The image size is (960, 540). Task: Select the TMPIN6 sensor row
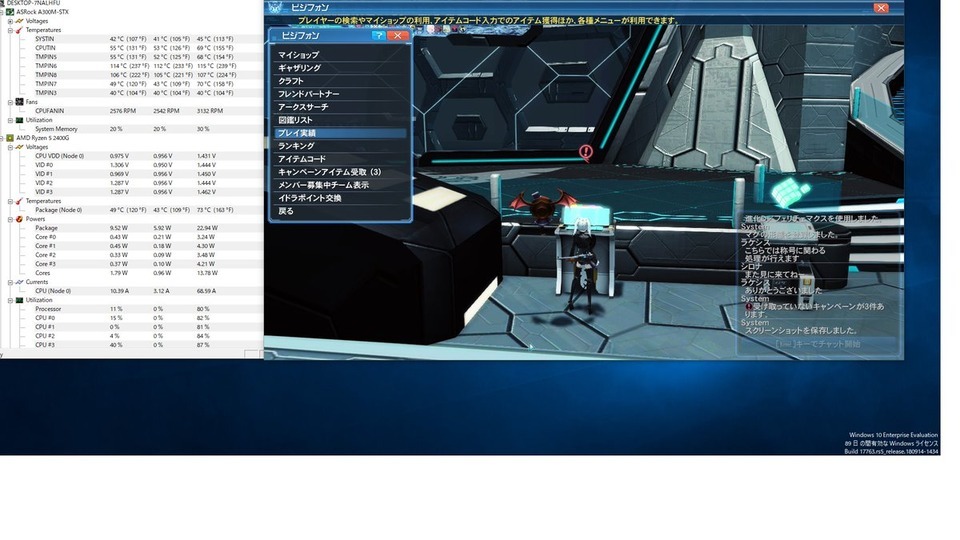click(132, 66)
